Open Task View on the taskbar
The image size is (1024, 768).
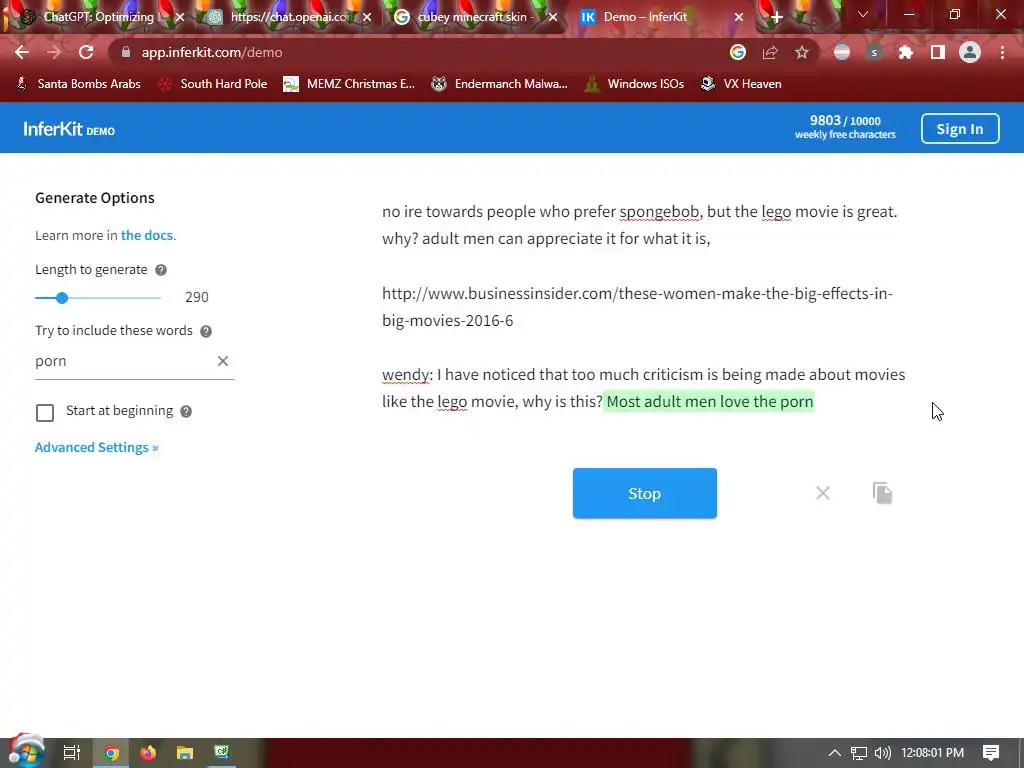[72, 753]
